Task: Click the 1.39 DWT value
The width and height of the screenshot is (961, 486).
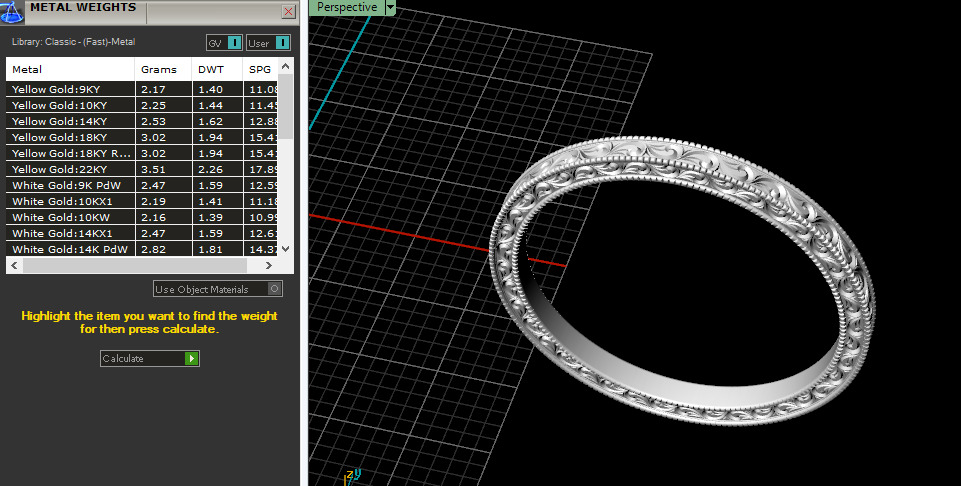Action: tap(210, 218)
